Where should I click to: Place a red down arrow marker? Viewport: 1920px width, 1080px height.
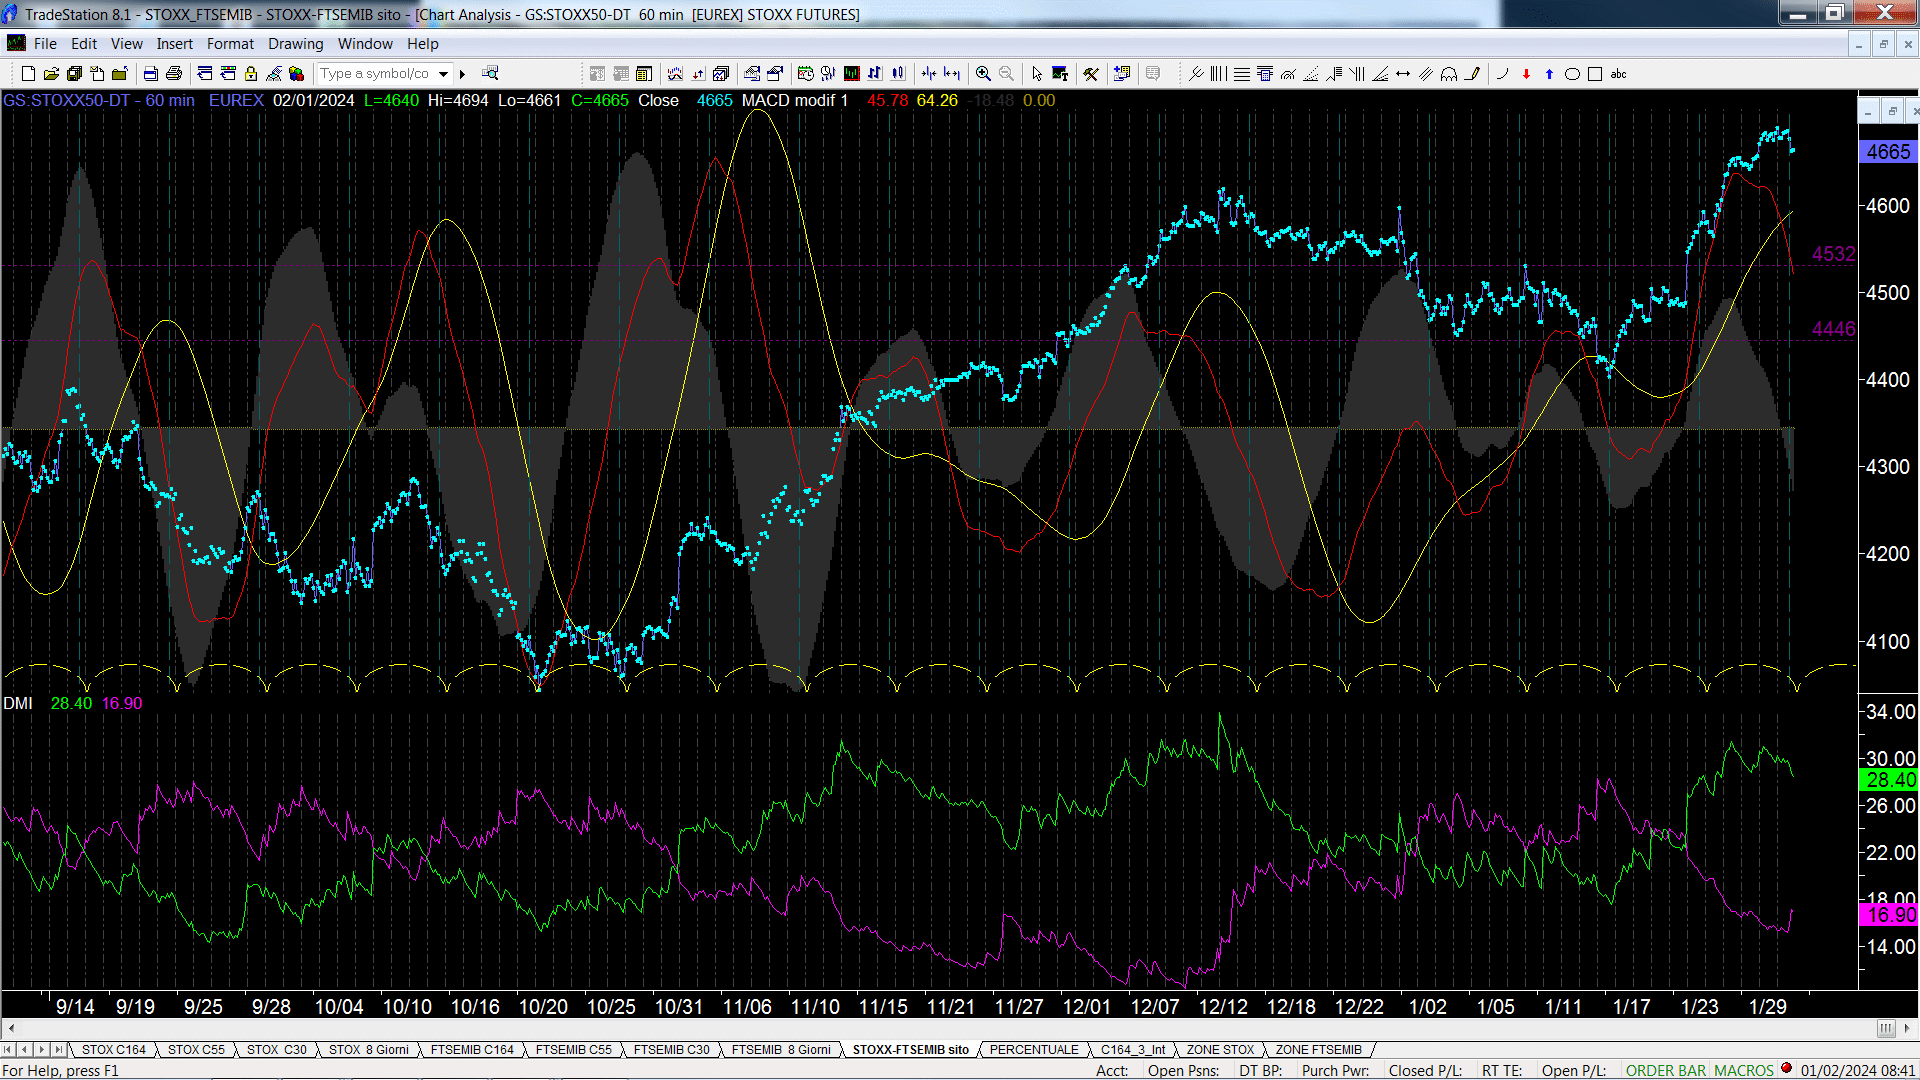coord(1526,74)
